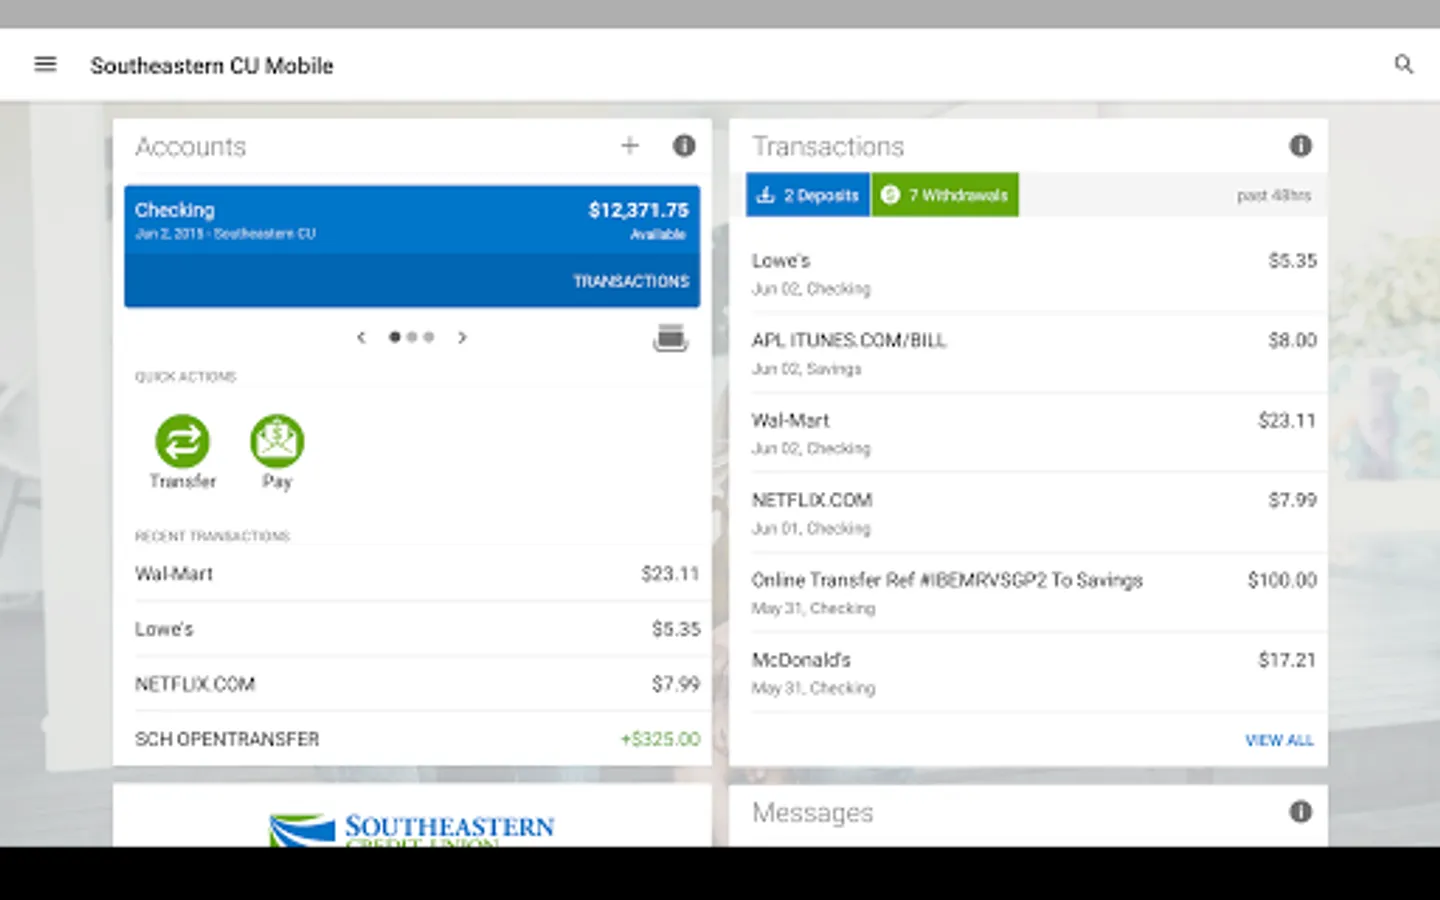Show info for the Accounts card
1440x900 pixels.
pos(684,146)
